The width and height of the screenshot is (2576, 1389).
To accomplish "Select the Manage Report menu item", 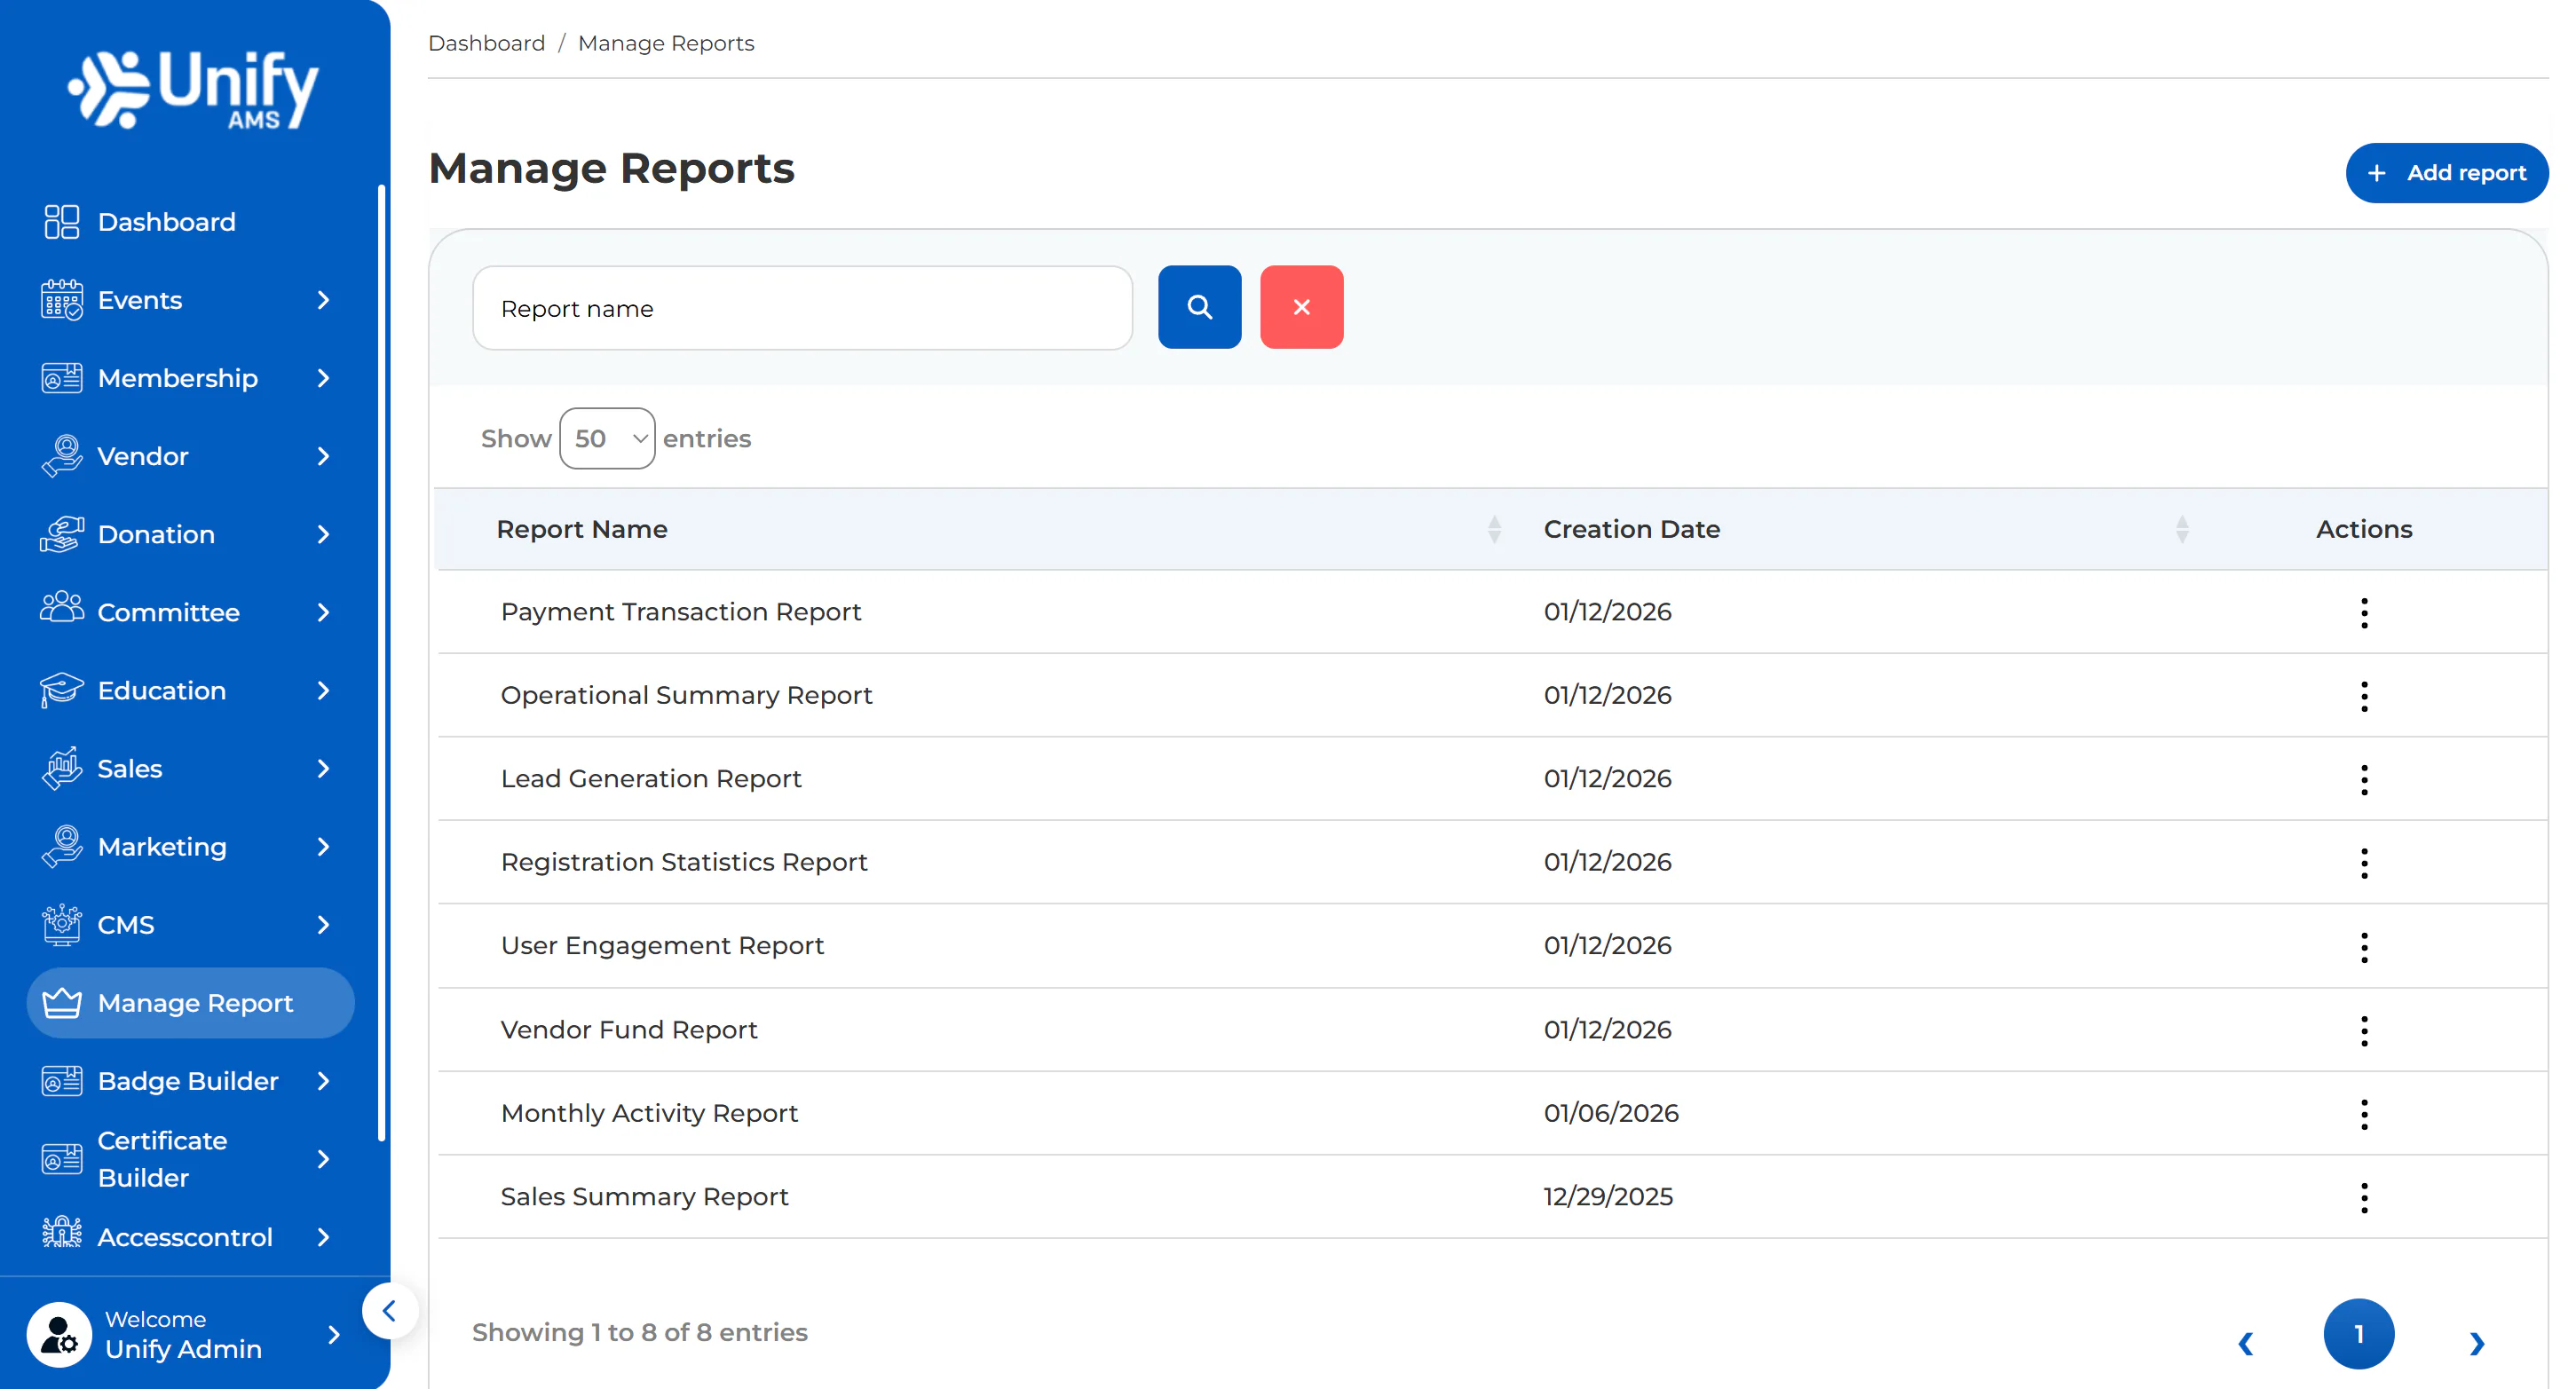I will pos(190,1002).
